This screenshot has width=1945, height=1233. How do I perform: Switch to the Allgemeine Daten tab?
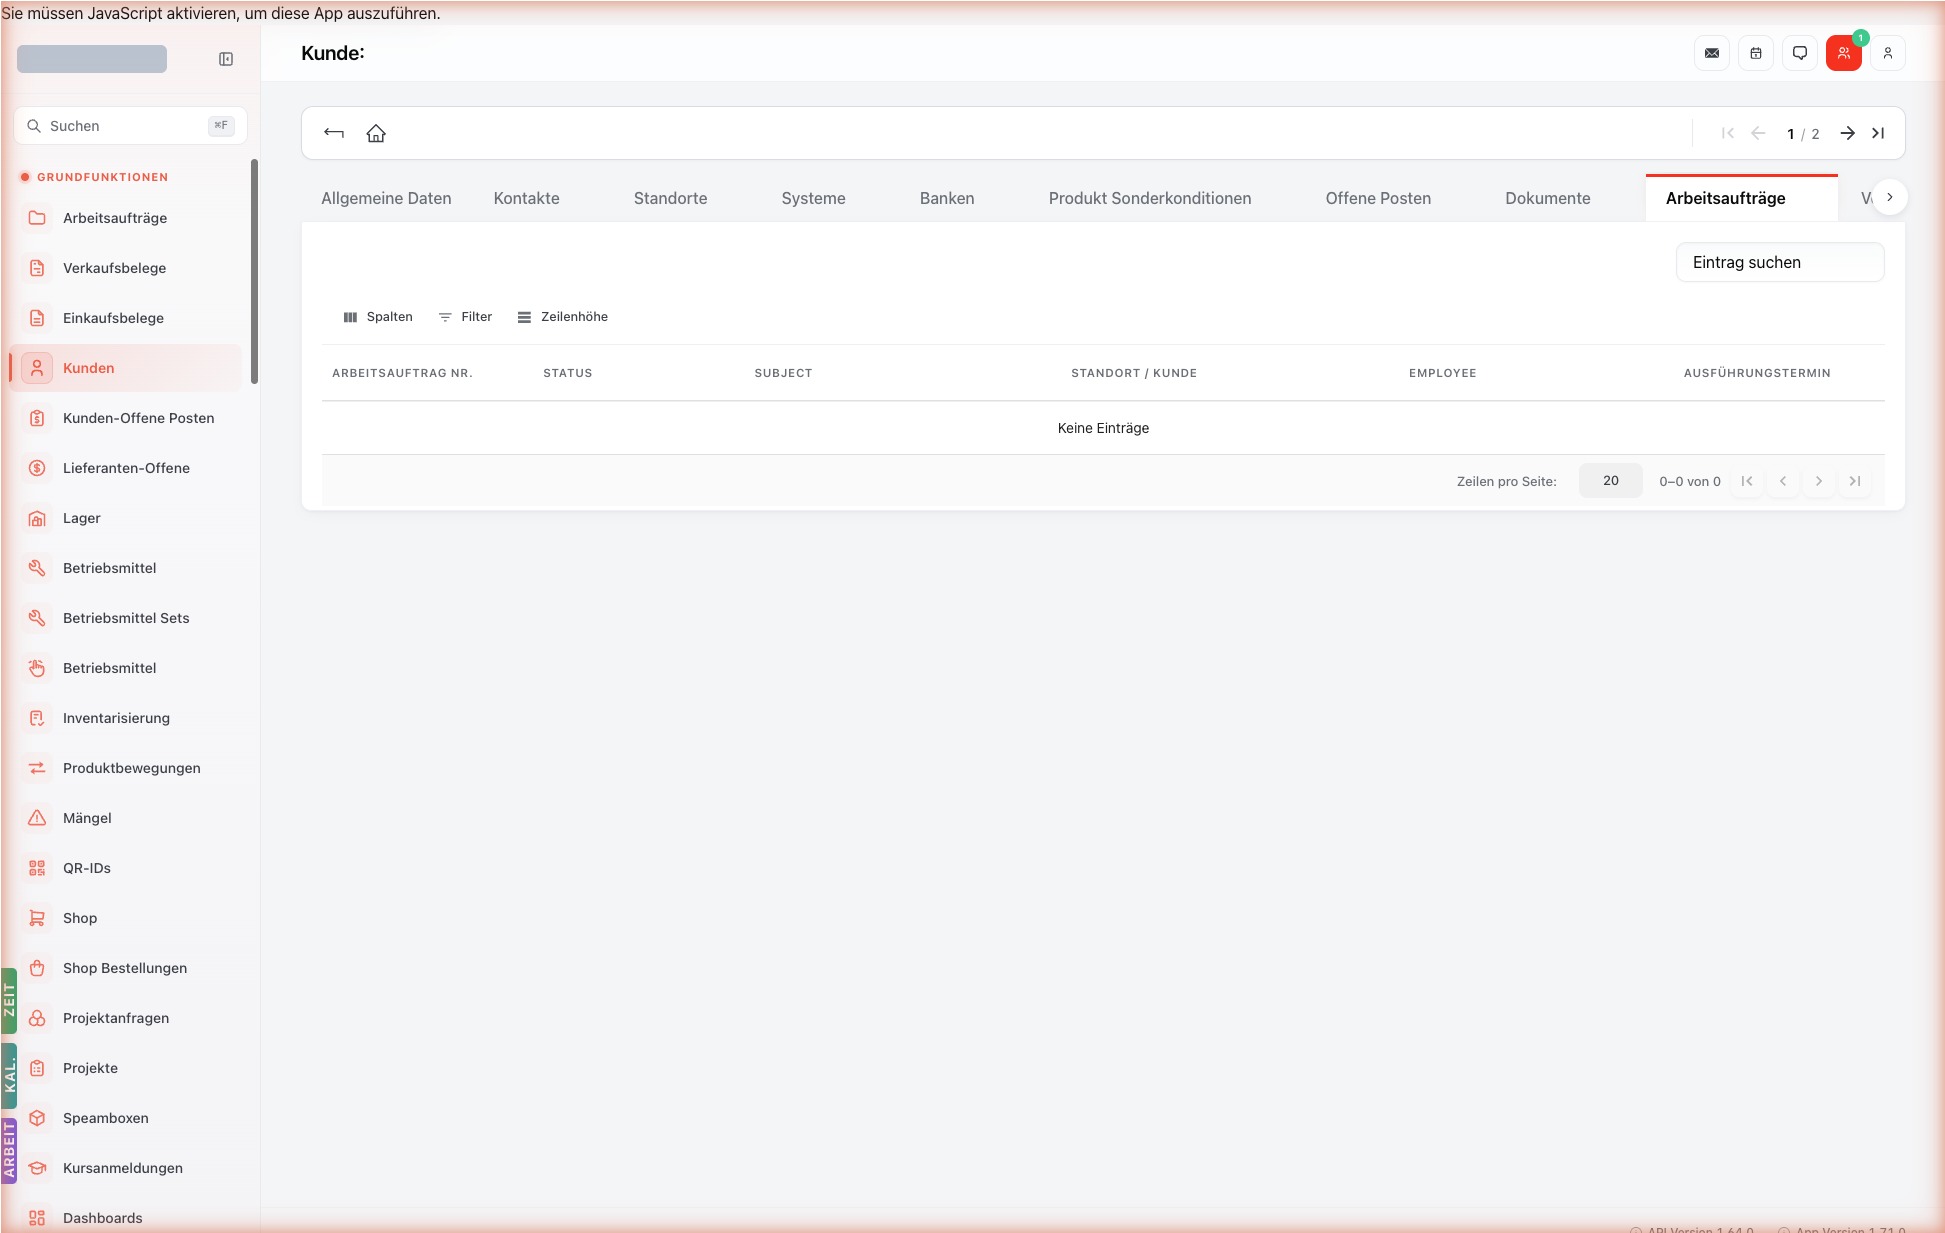(x=386, y=198)
